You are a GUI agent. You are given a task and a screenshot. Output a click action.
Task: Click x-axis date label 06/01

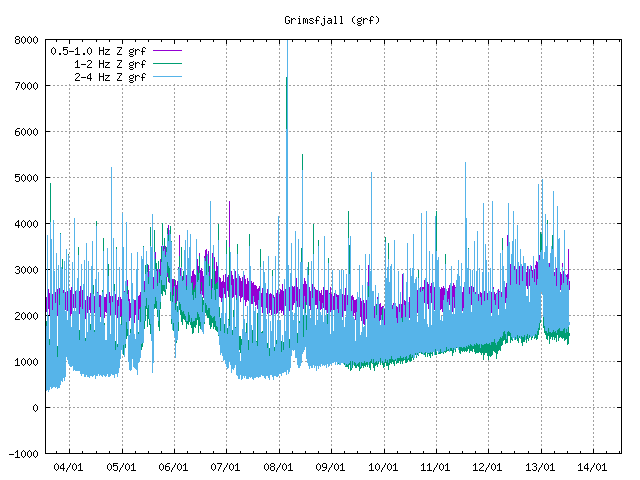pos(173,467)
